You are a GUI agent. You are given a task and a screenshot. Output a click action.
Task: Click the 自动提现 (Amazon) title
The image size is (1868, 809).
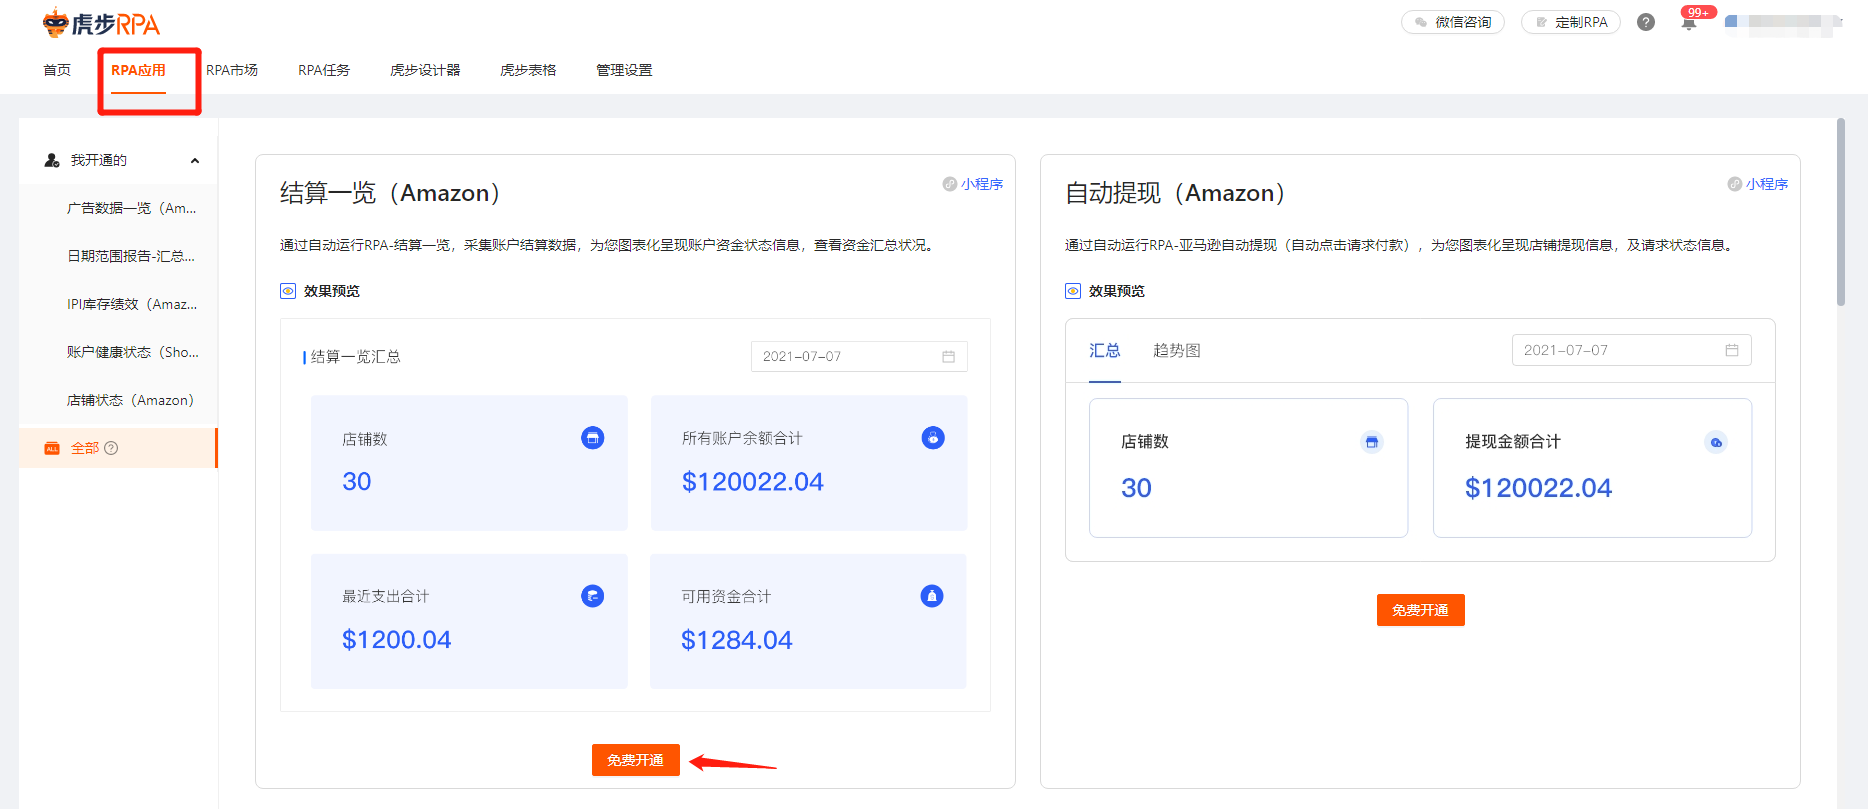tap(1175, 193)
